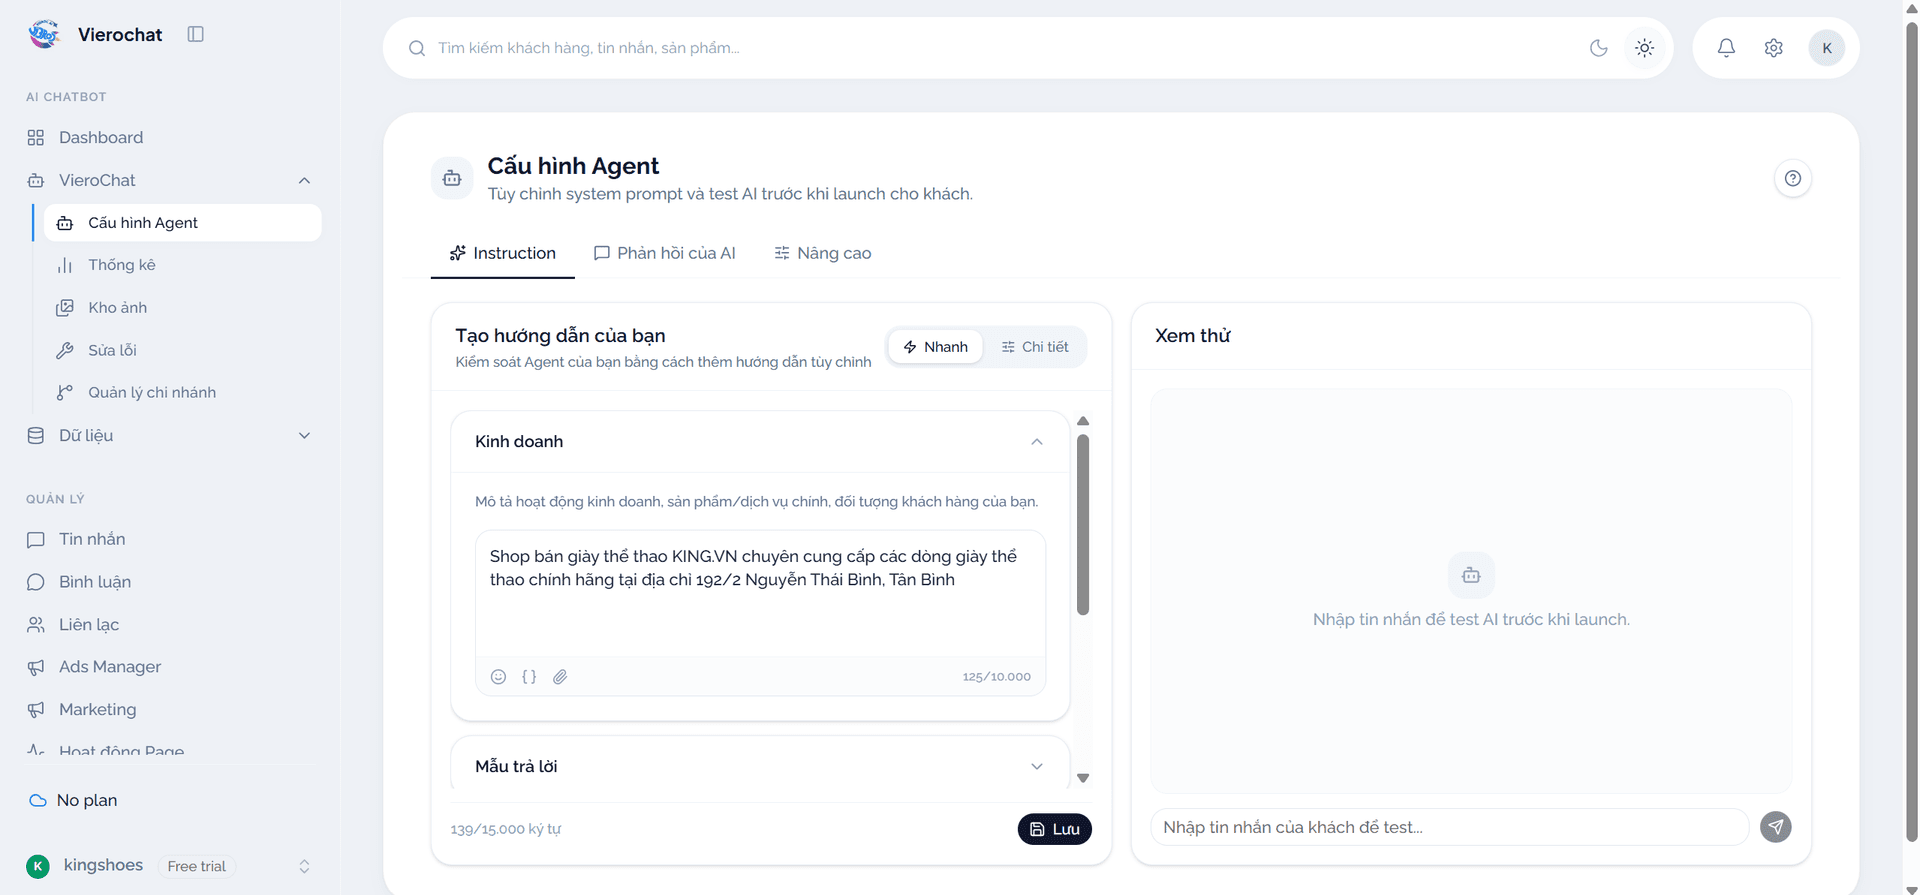Send test message with paper plane icon
The image size is (1920, 895).
click(1776, 827)
